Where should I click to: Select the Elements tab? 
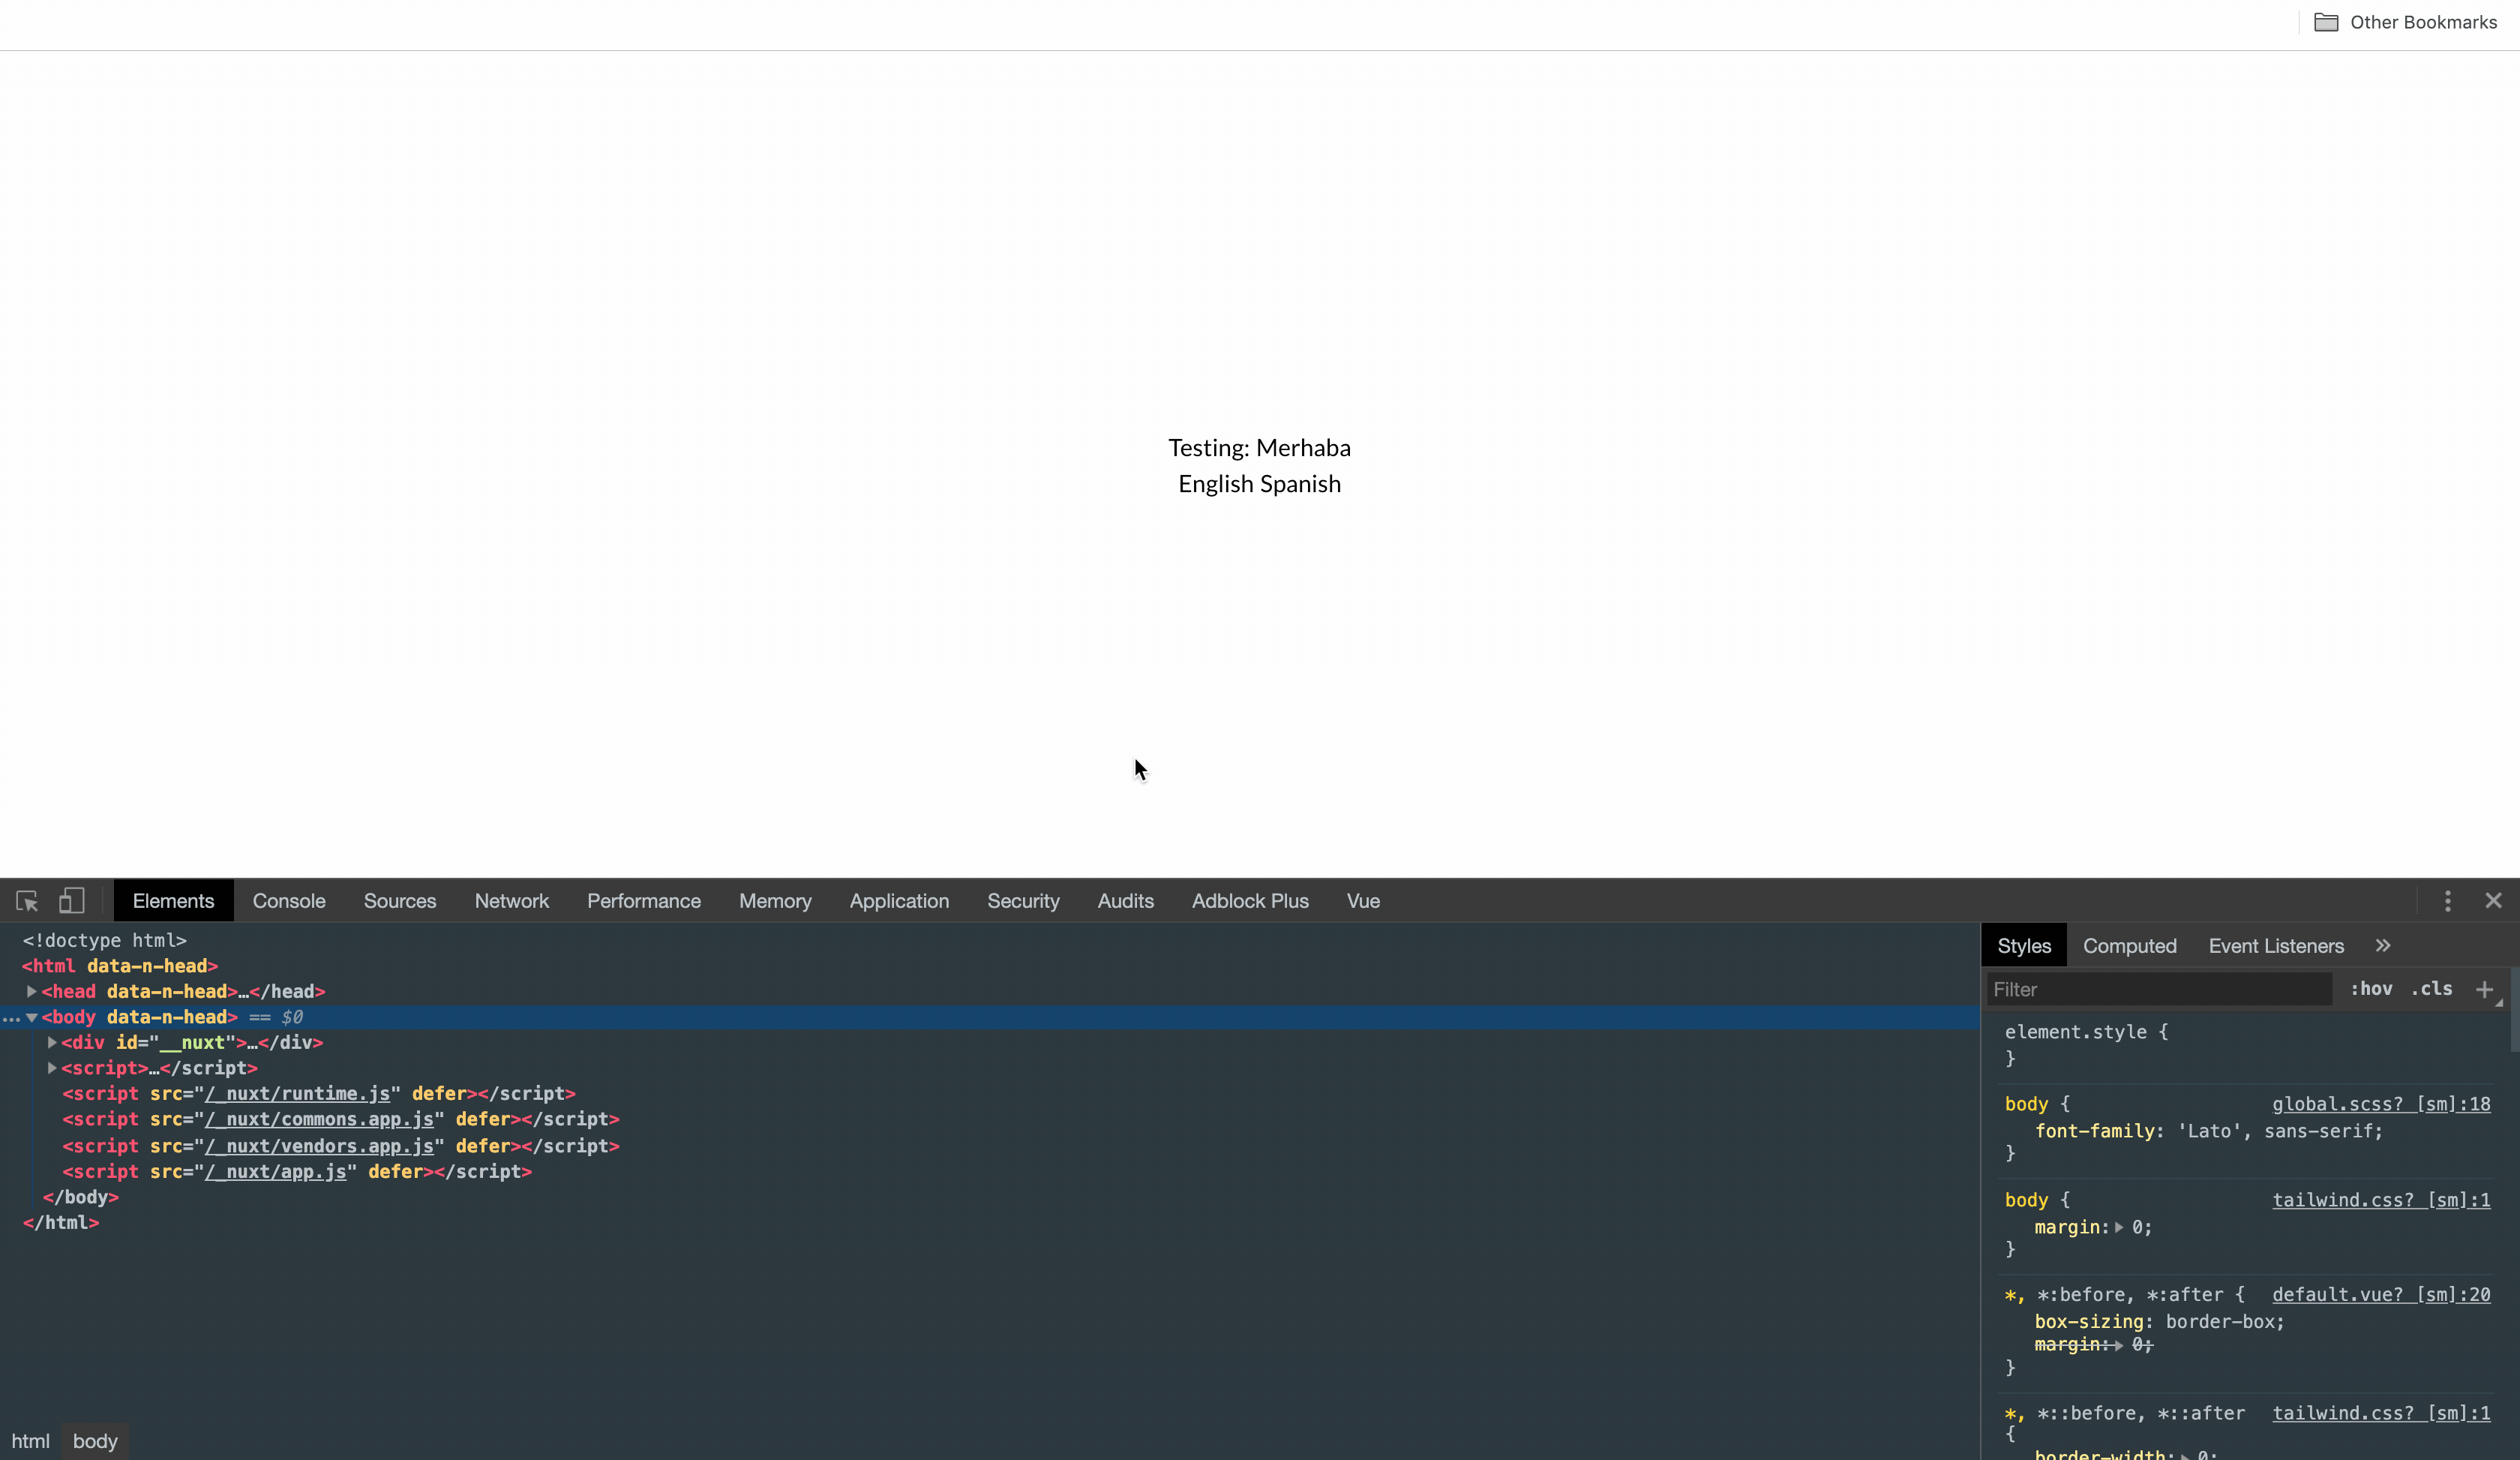coord(173,901)
